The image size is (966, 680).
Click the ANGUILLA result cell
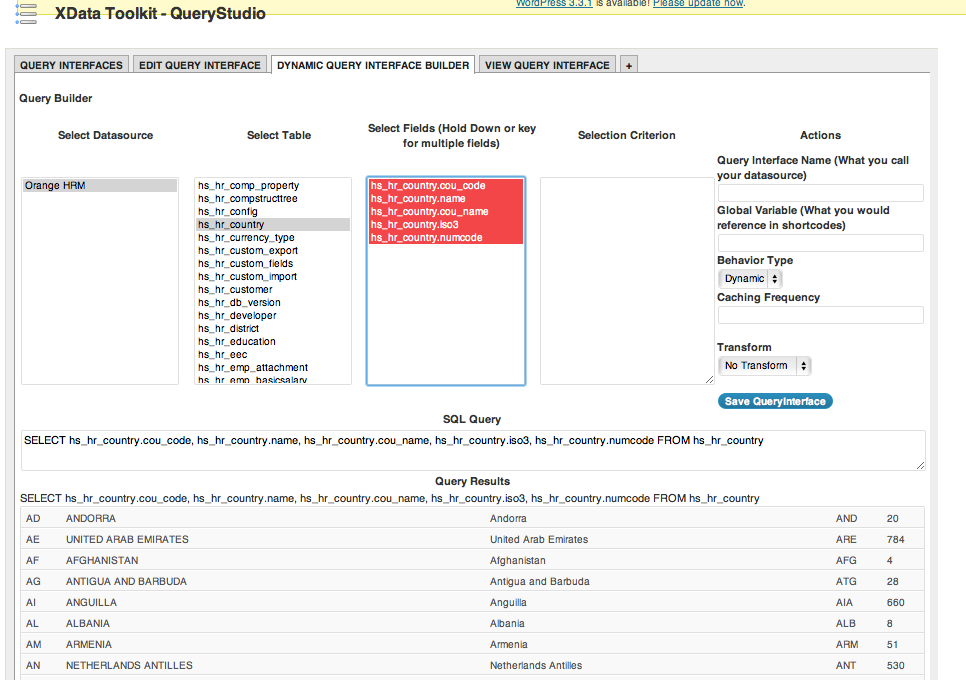pos(91,602)
